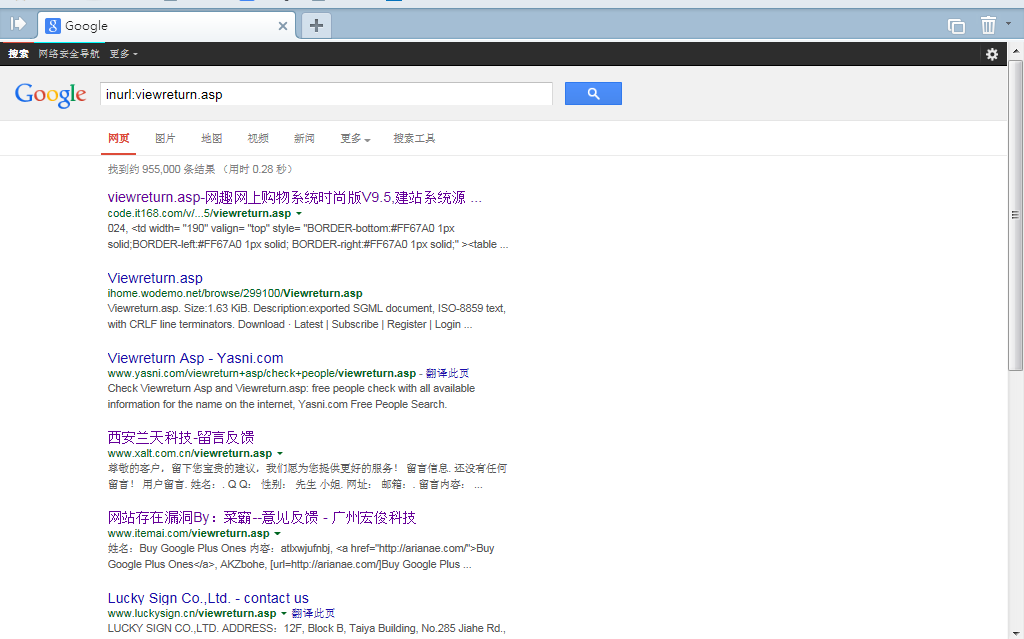Click the scrollbar up arrow

point(1016,50)
